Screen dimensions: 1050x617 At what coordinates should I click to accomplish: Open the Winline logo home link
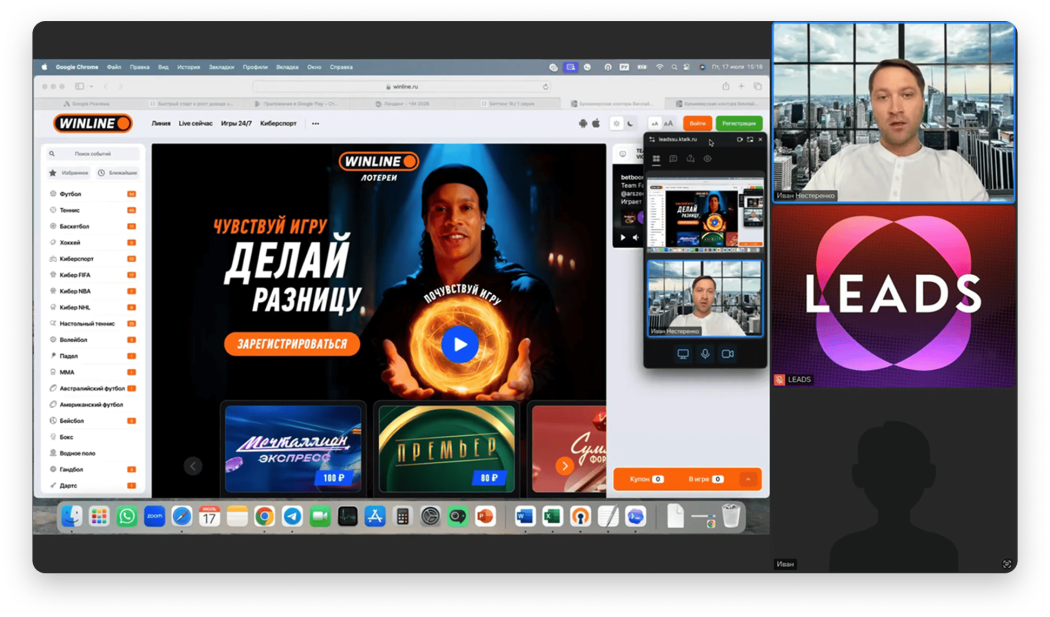[x=92, y=123]
